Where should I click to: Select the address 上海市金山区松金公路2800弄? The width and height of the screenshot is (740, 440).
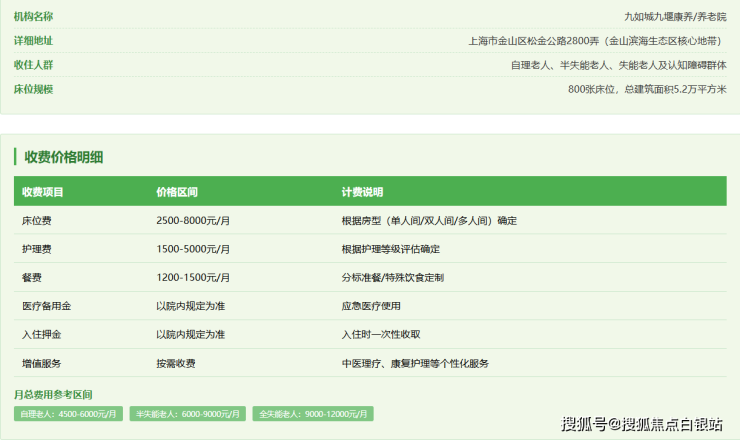533,41
